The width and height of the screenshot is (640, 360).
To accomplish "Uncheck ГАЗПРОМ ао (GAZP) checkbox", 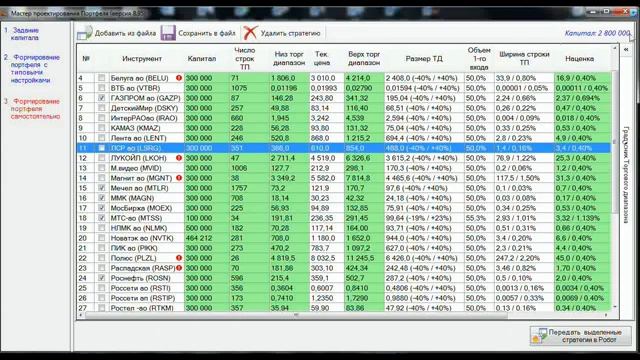I will 102,98.
